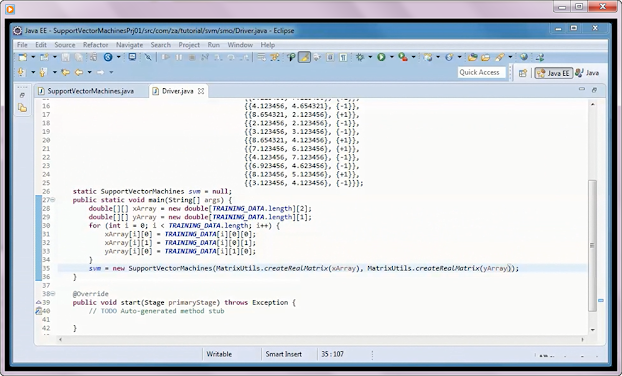Click the editor vertical scrollbar thumb
This screenshot has width=622, height=376.
point(592,246)
